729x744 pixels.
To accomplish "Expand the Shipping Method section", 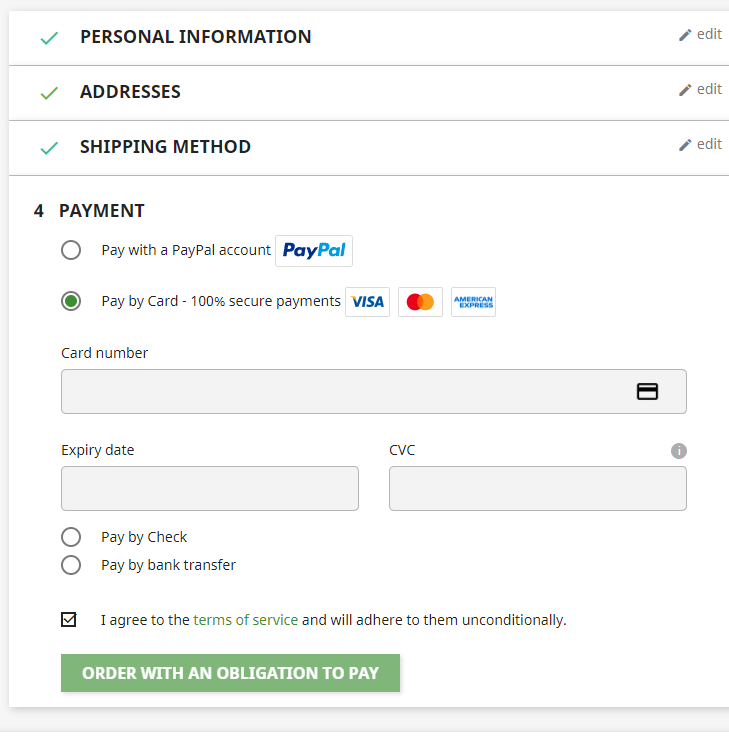I will point(165,147).
